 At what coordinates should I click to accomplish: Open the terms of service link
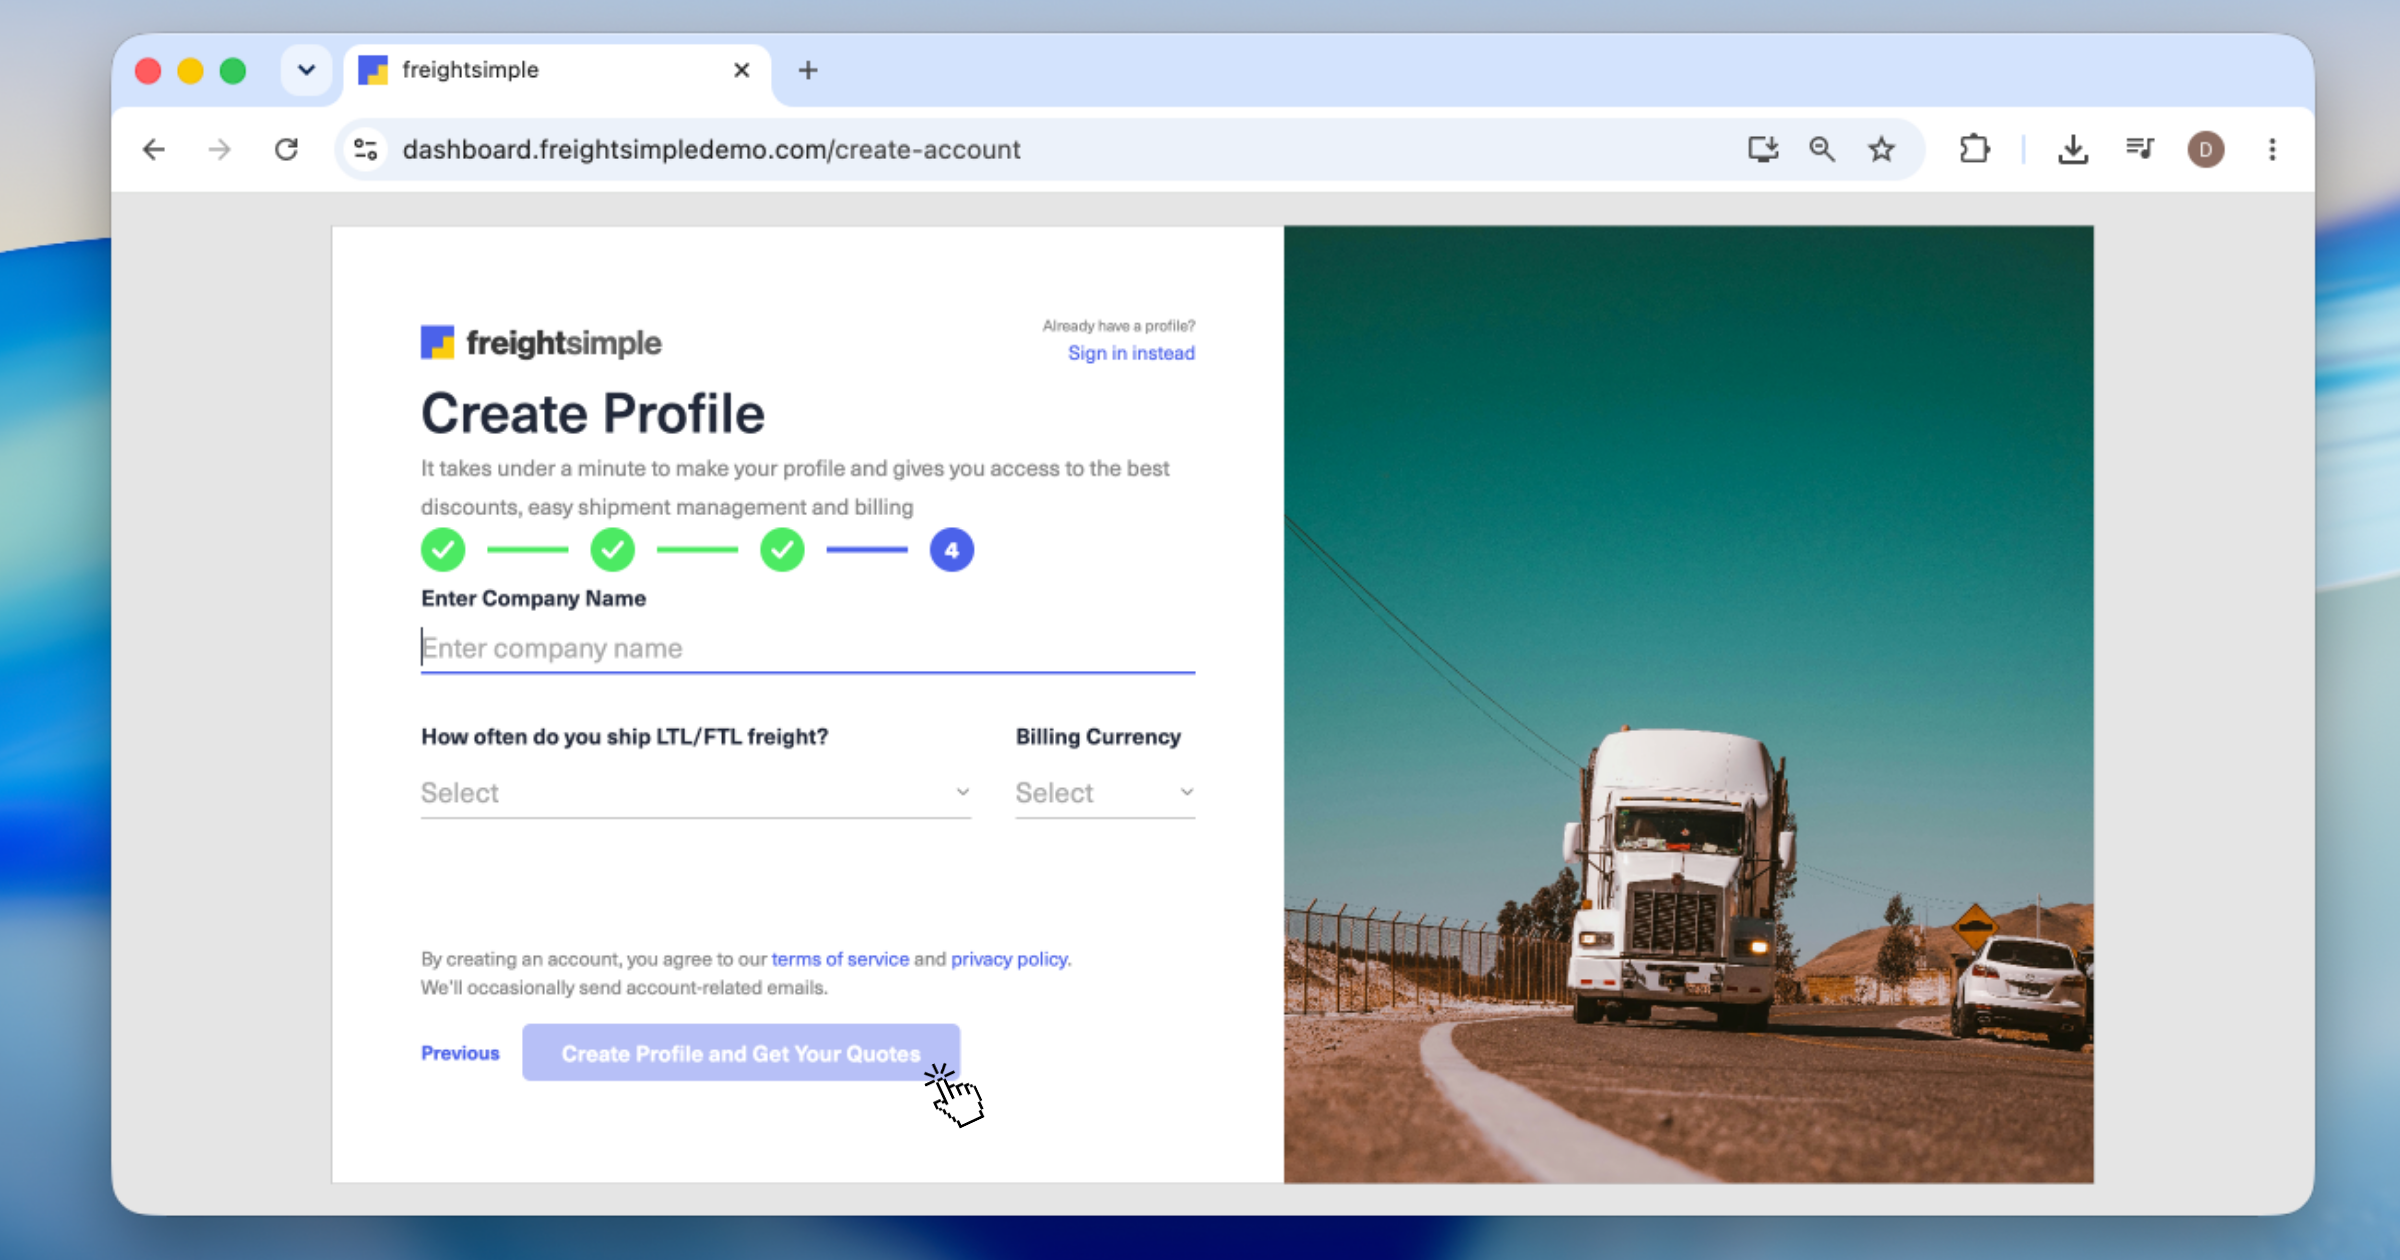click(840, 959)
